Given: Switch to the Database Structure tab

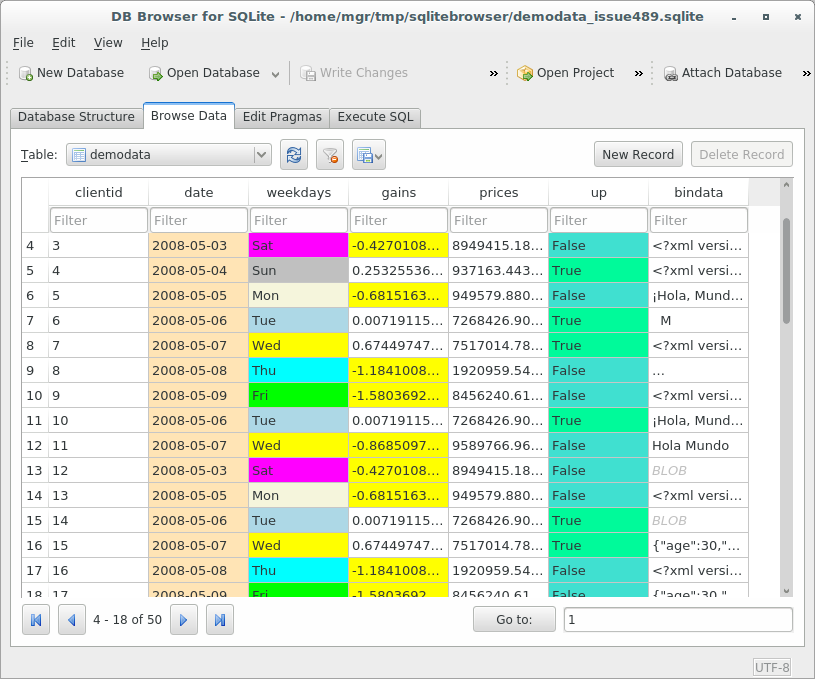Looking at the screenshot, I should [76, 117].
